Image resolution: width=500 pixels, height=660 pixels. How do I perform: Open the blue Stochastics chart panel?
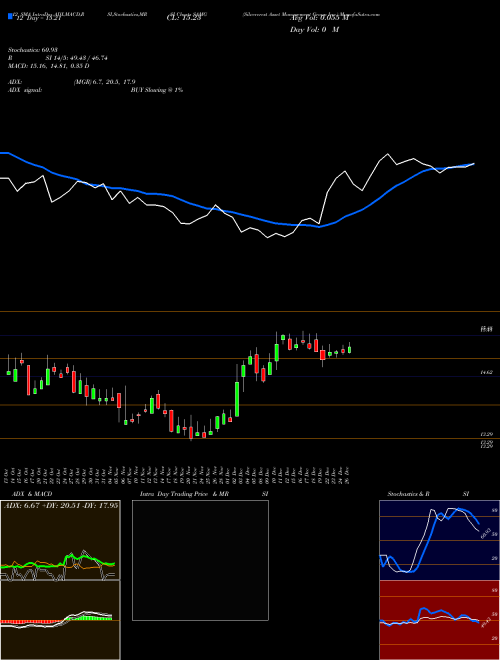439,540
